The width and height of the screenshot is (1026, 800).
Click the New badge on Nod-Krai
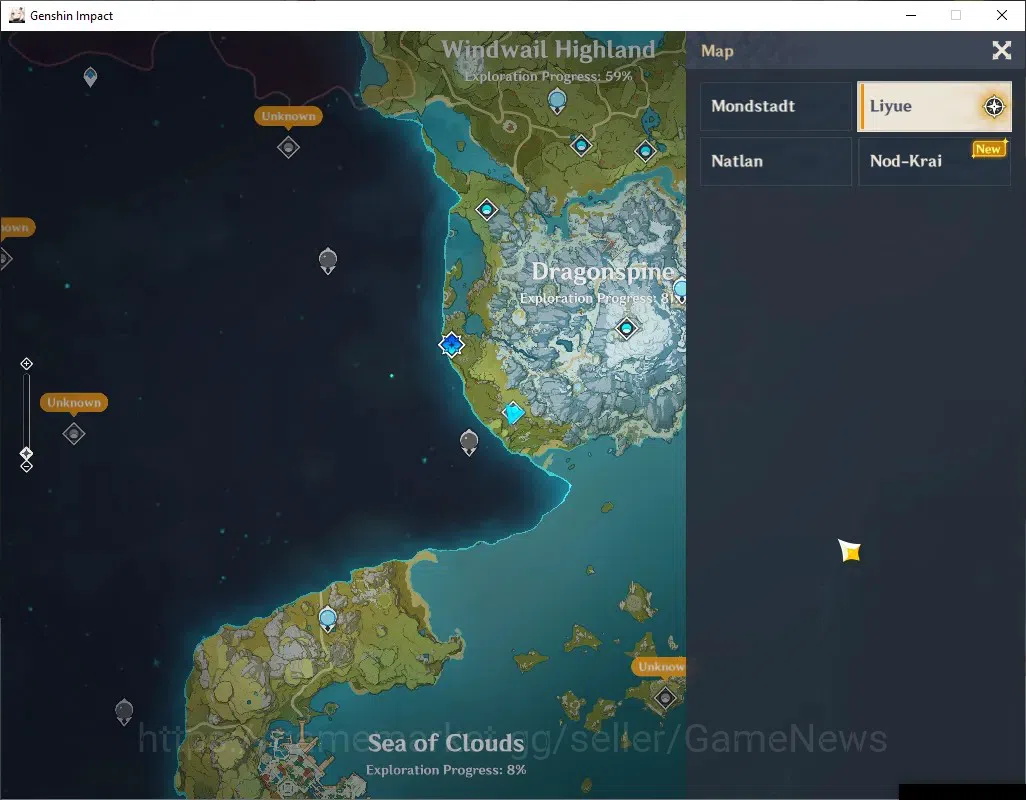point(988,149)
